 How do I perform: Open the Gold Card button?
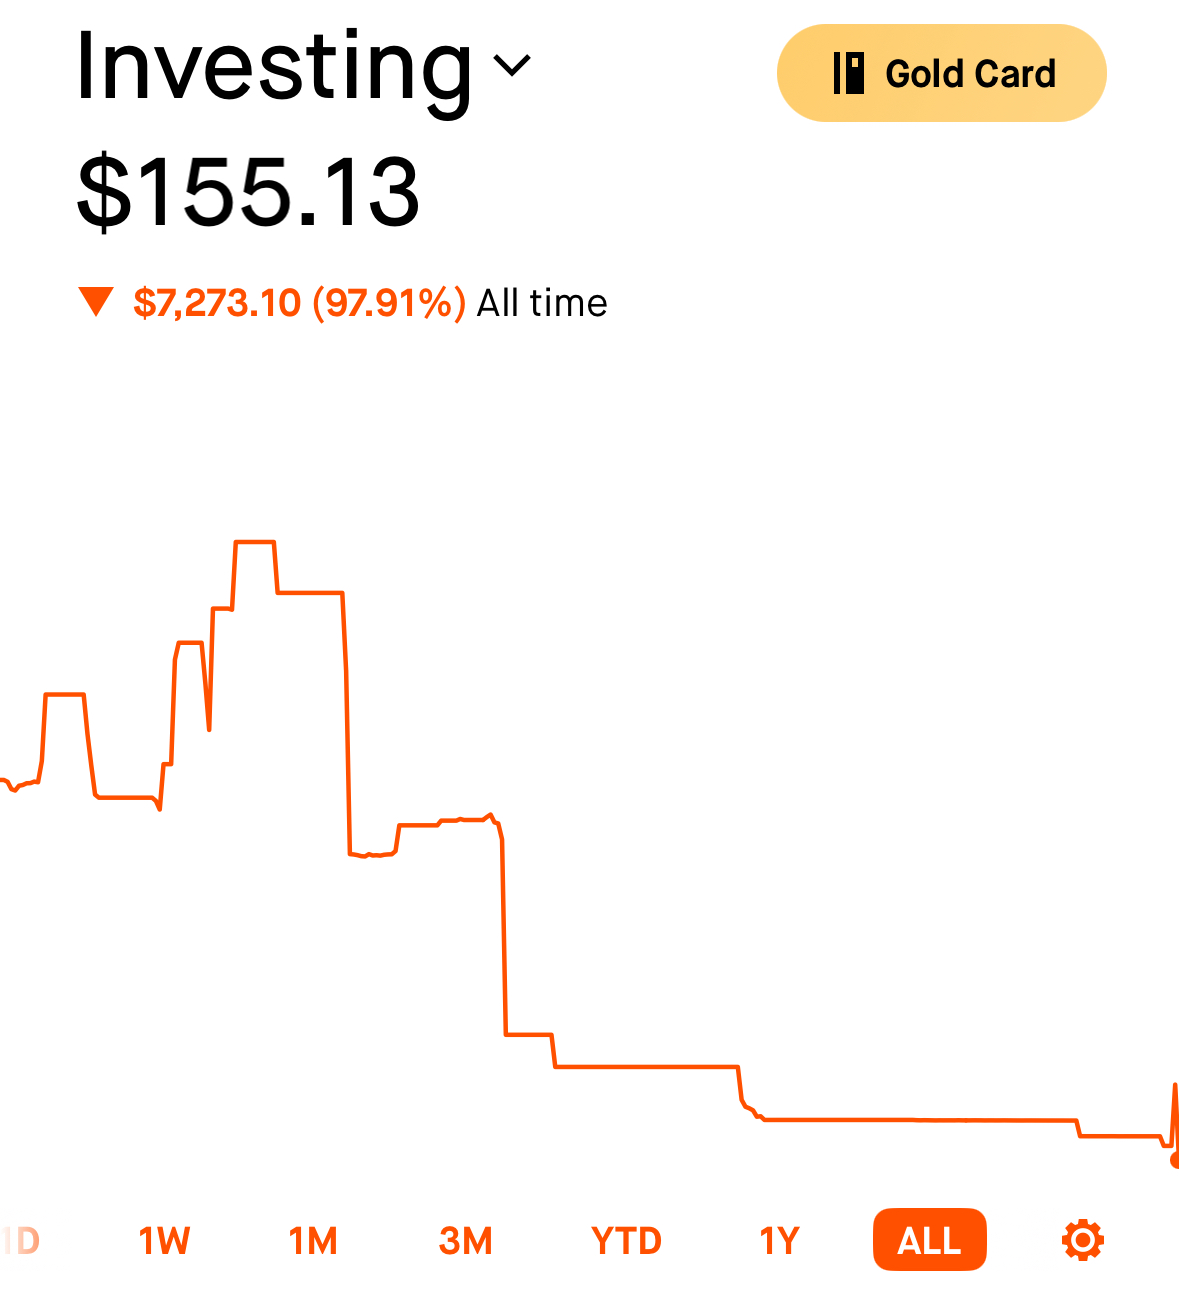(x=941, y=73)
